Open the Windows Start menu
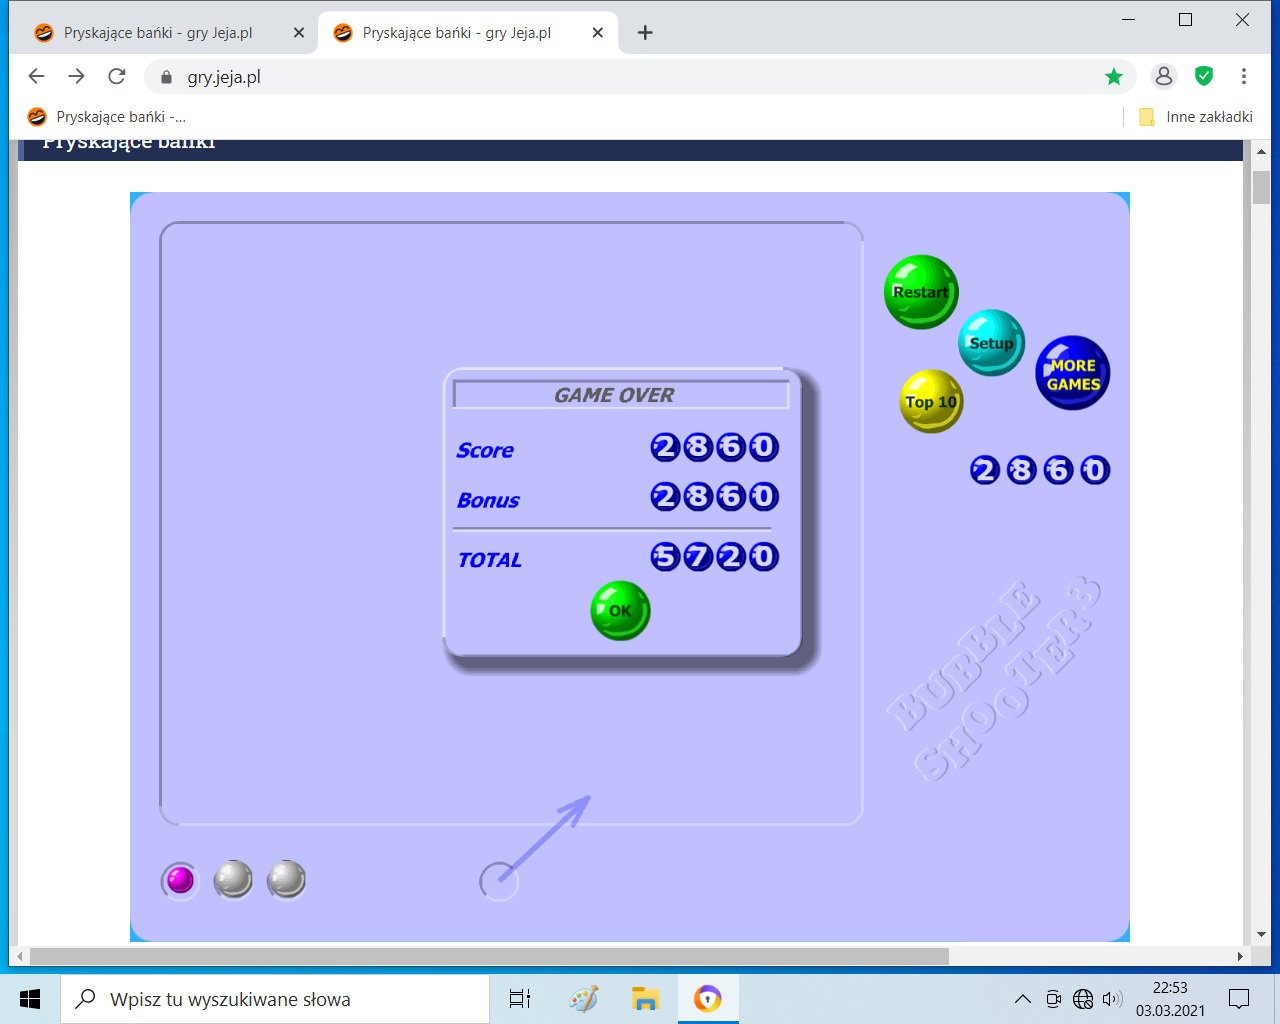Screen dimensions: 1280x1024 point(30,999)
